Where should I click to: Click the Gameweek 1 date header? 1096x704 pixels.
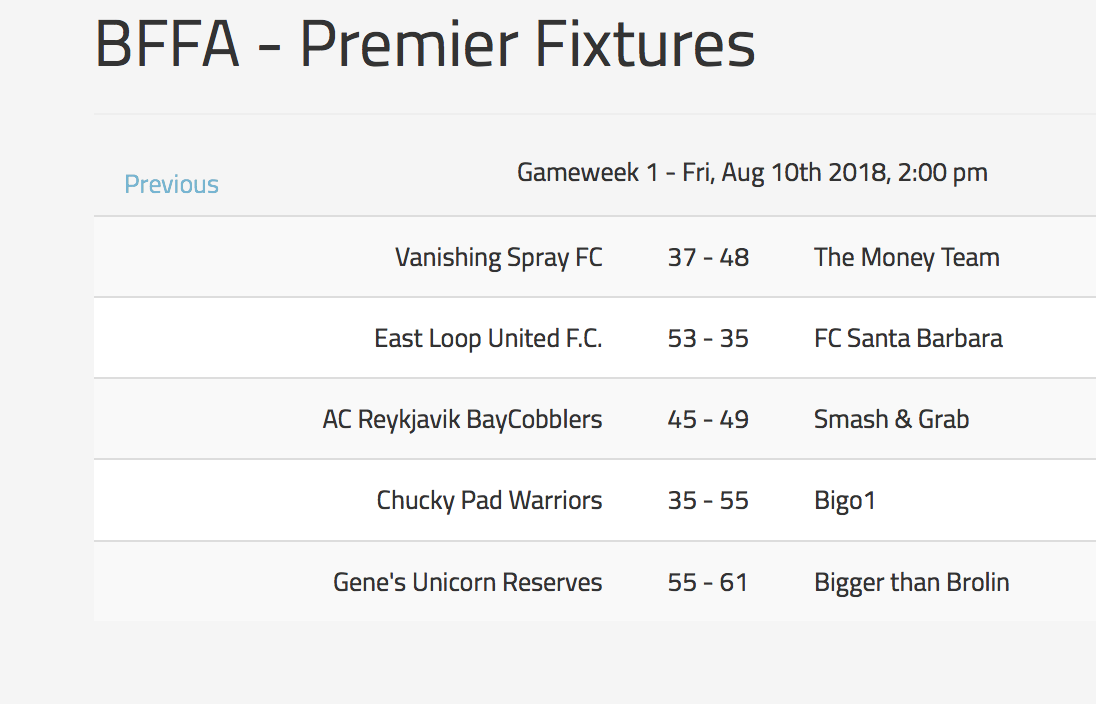coord(752,173)
